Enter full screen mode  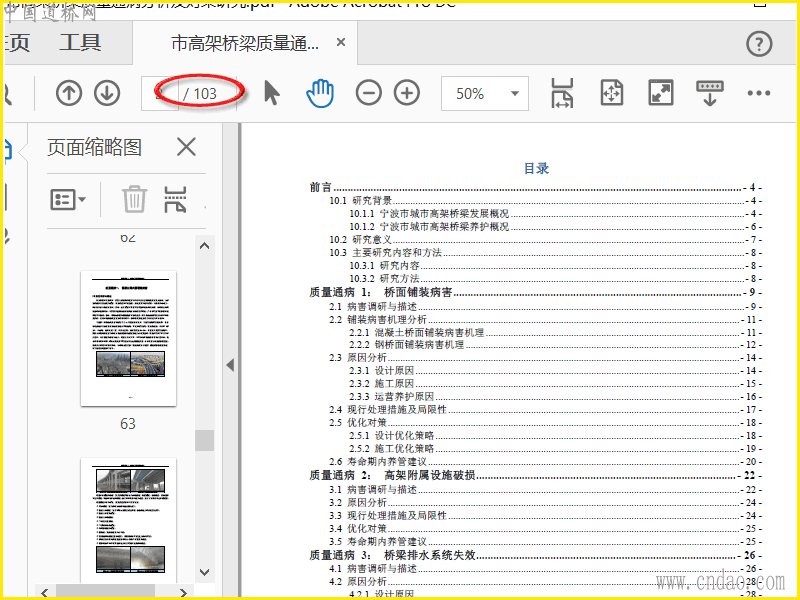661,93
